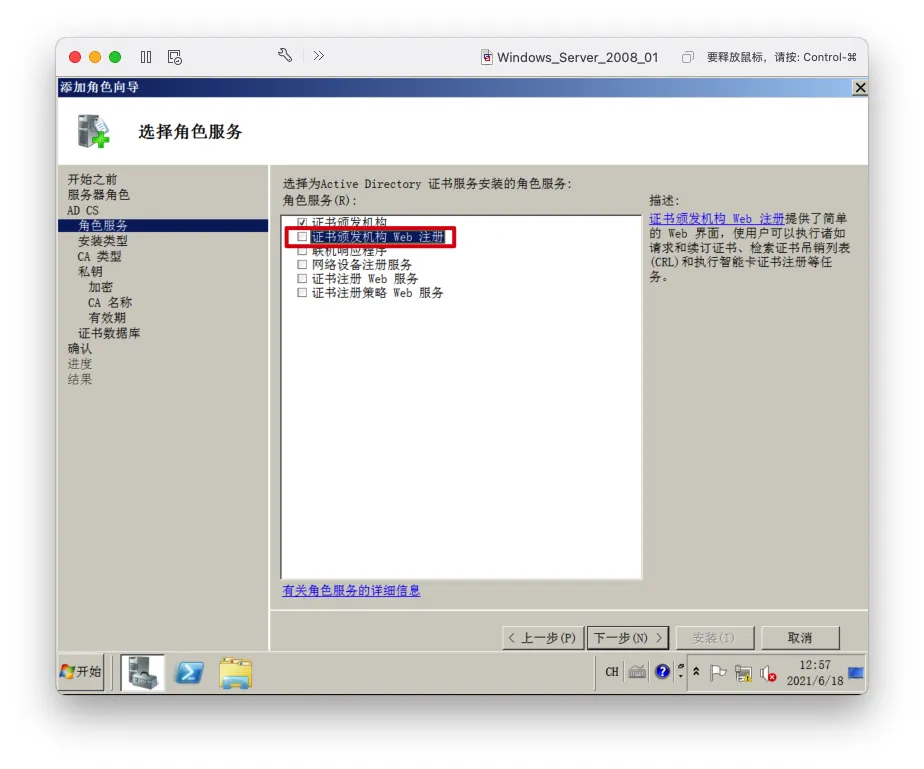Image resolution: width=924 pixels, height=769 pixels.
Task: Select 开始之前 in wizard steps
Action: (x=93, y=179)
